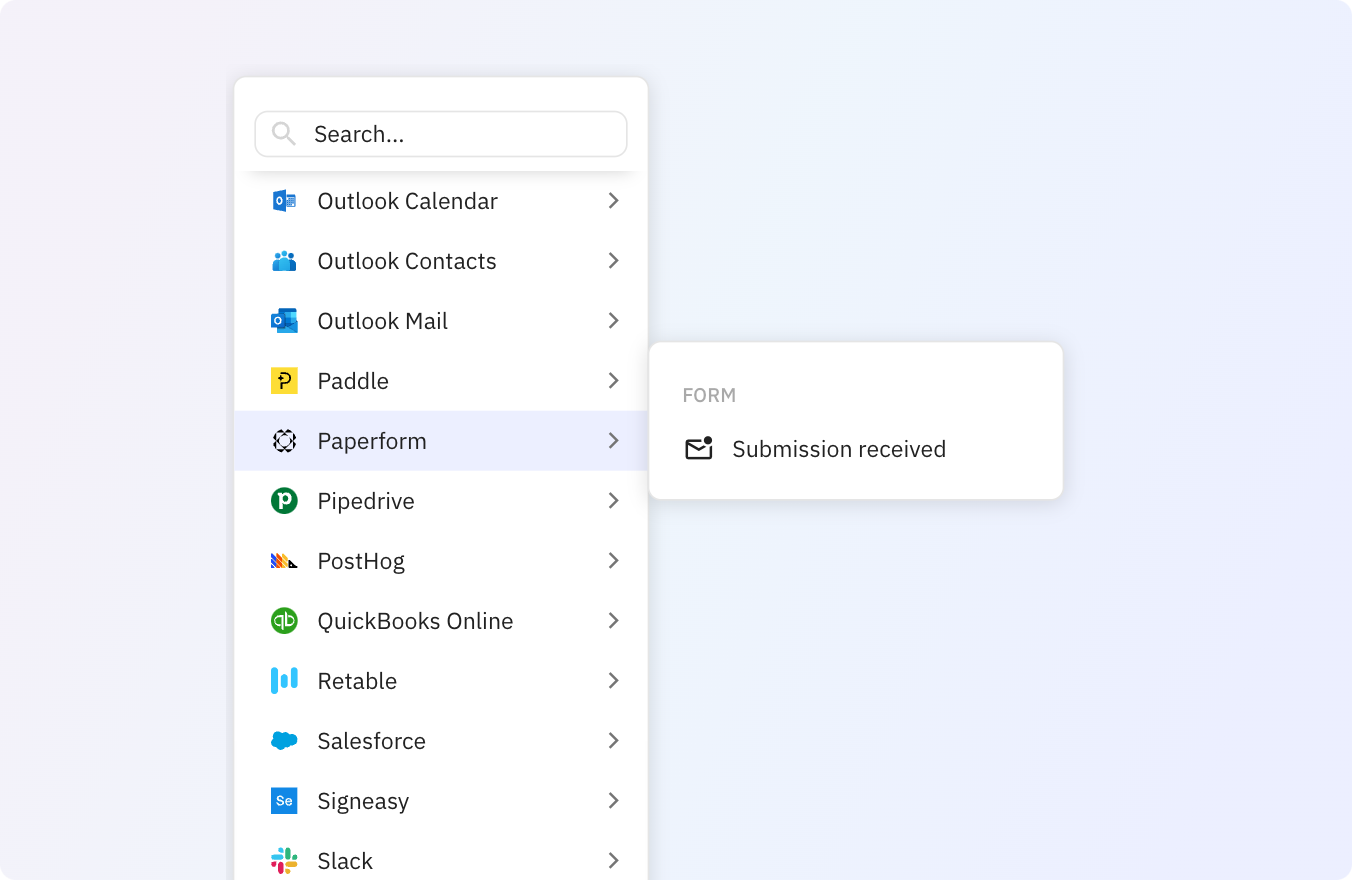The image size is (1352, 880).
Task: Select QuickBooks Online entry
Action: (x=441, y=621)
